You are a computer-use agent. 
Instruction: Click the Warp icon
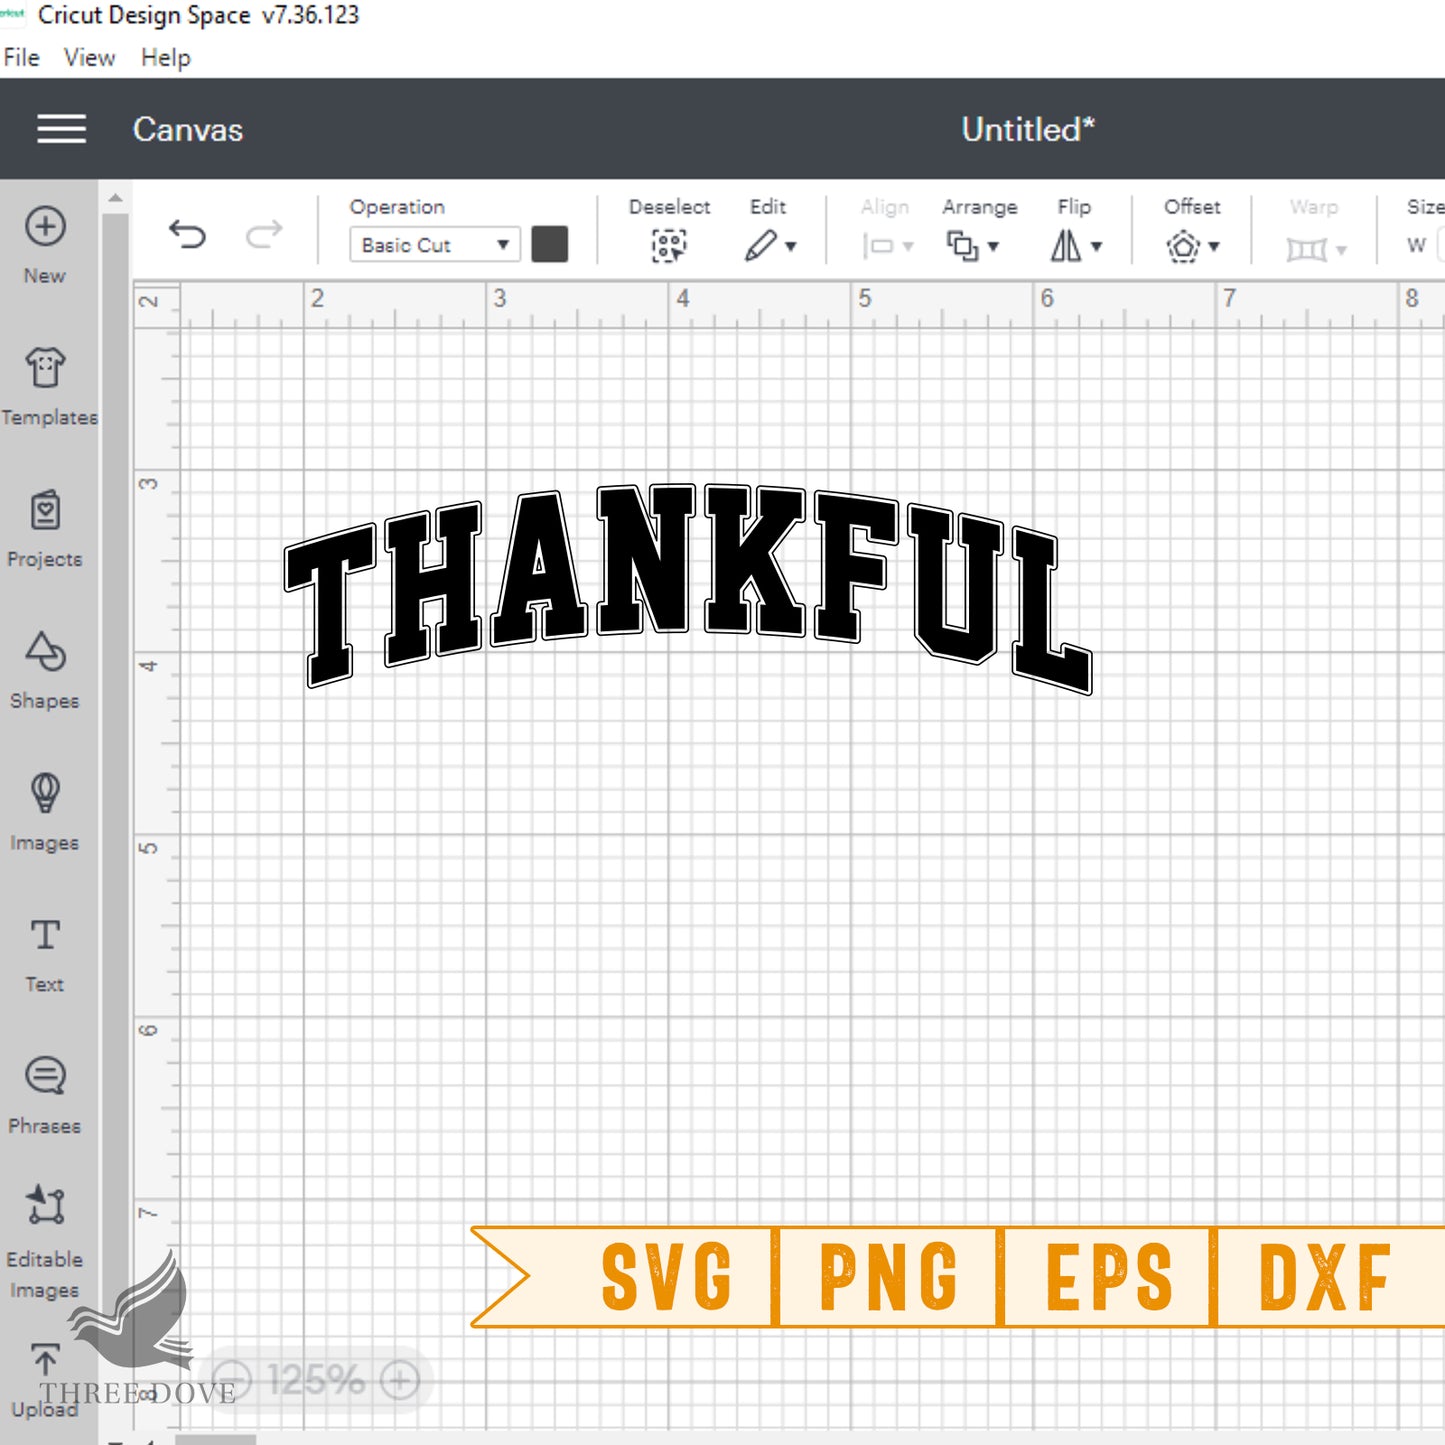pyautogui.click(x=1306, y=248)
